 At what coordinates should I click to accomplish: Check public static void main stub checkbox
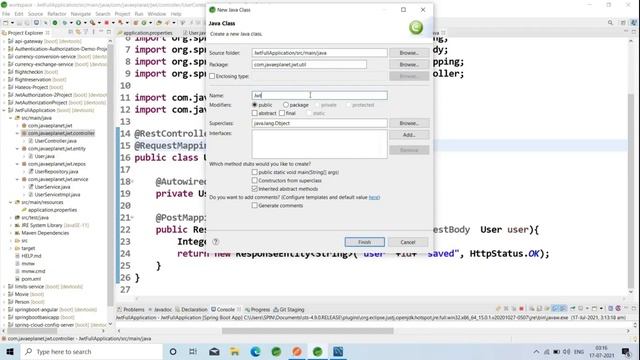pyautogui.click(x=255, y=172)
